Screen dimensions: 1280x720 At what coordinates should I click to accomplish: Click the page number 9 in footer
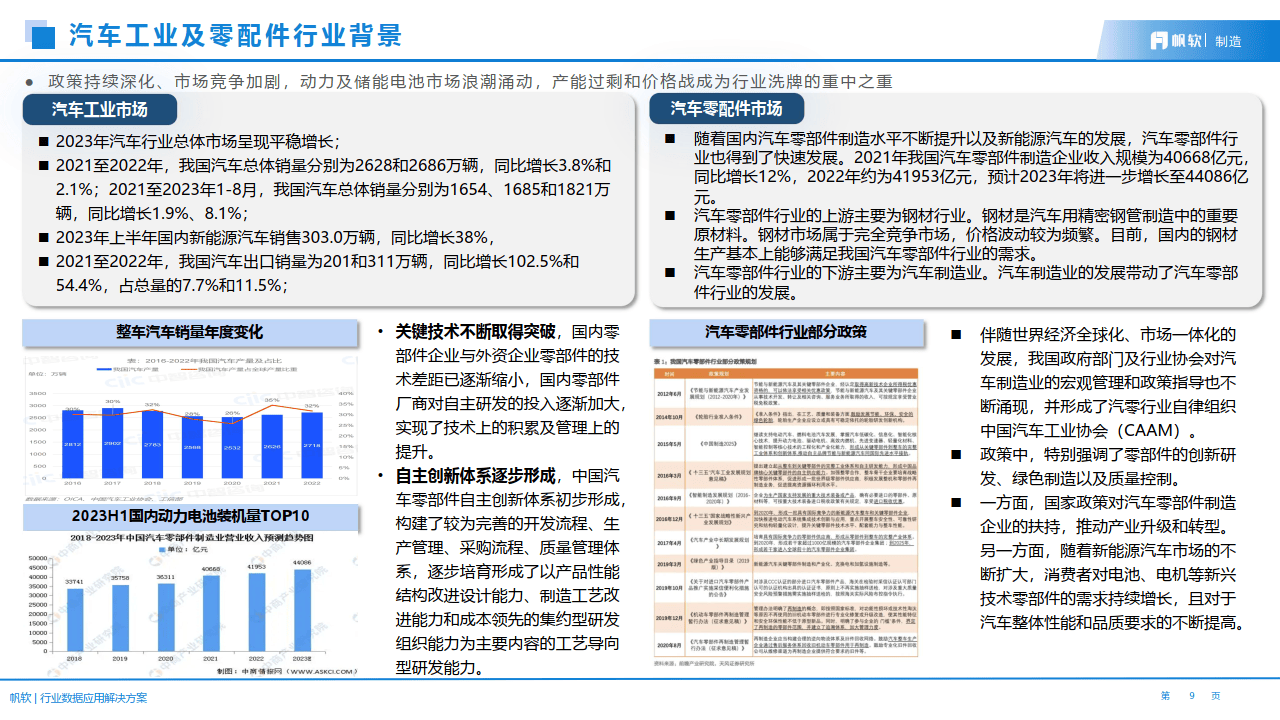tap(1192, 696)
